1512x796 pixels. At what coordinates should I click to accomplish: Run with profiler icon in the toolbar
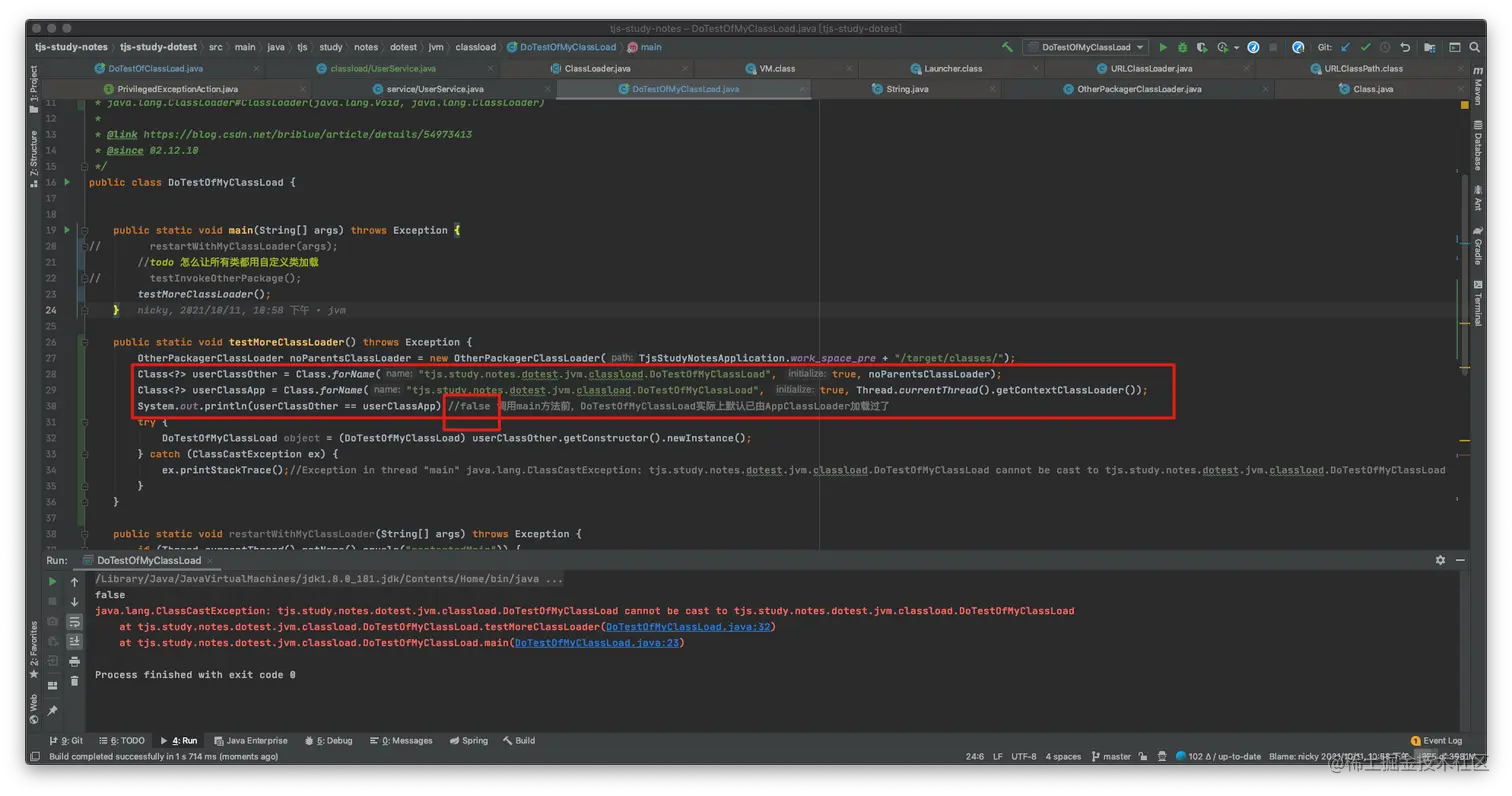tap(1222, 47)
